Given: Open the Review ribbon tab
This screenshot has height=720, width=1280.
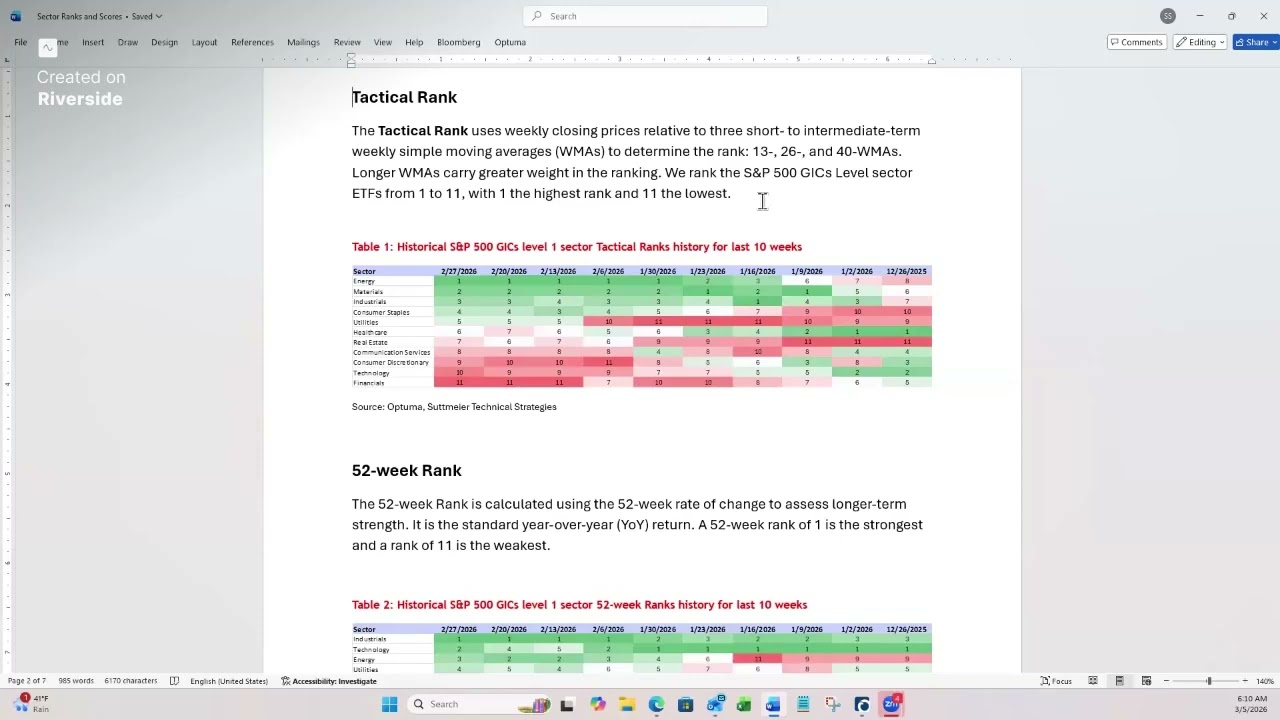Looking at the screenshot, I should (347, 42).
